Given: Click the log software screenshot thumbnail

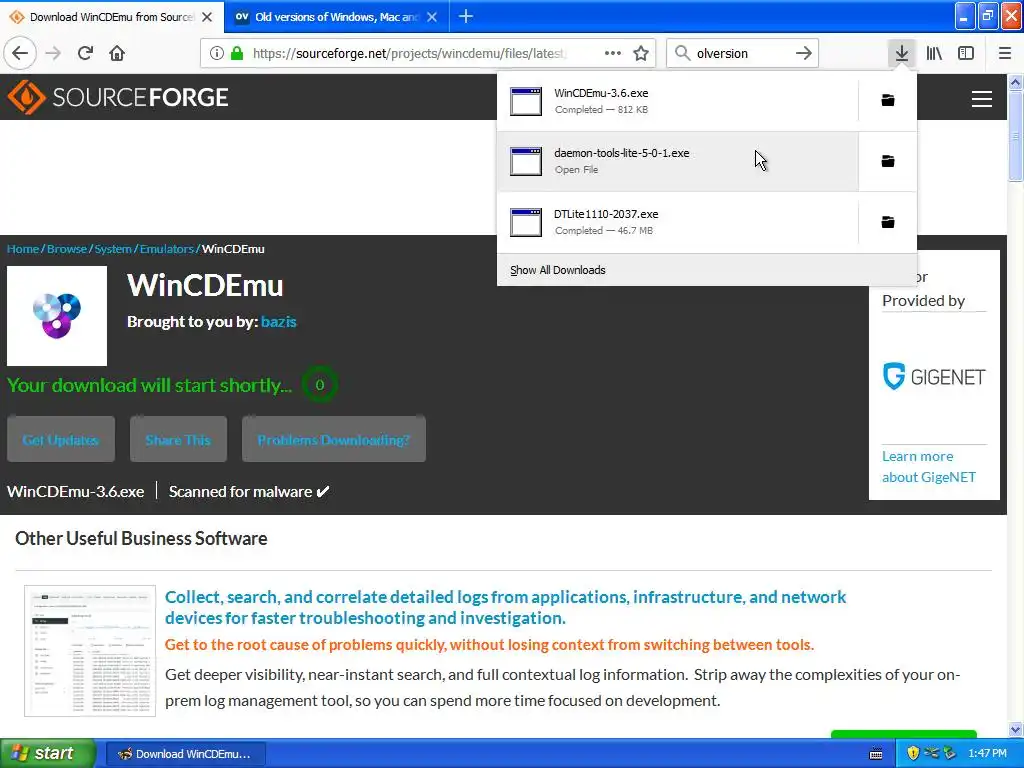Looking at the screenshot, I should click(90, 650).
